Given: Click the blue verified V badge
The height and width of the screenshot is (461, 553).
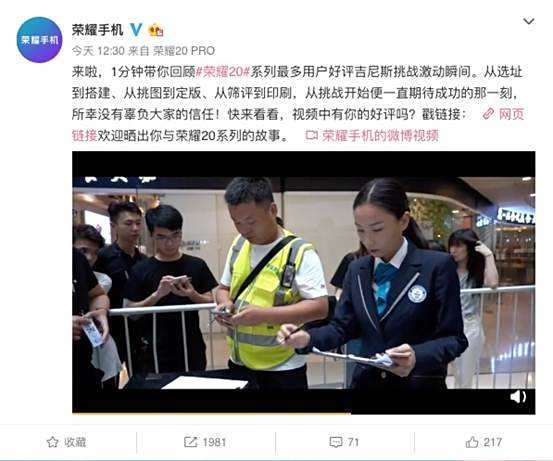Looking at the screenshot, I should 136,30.
